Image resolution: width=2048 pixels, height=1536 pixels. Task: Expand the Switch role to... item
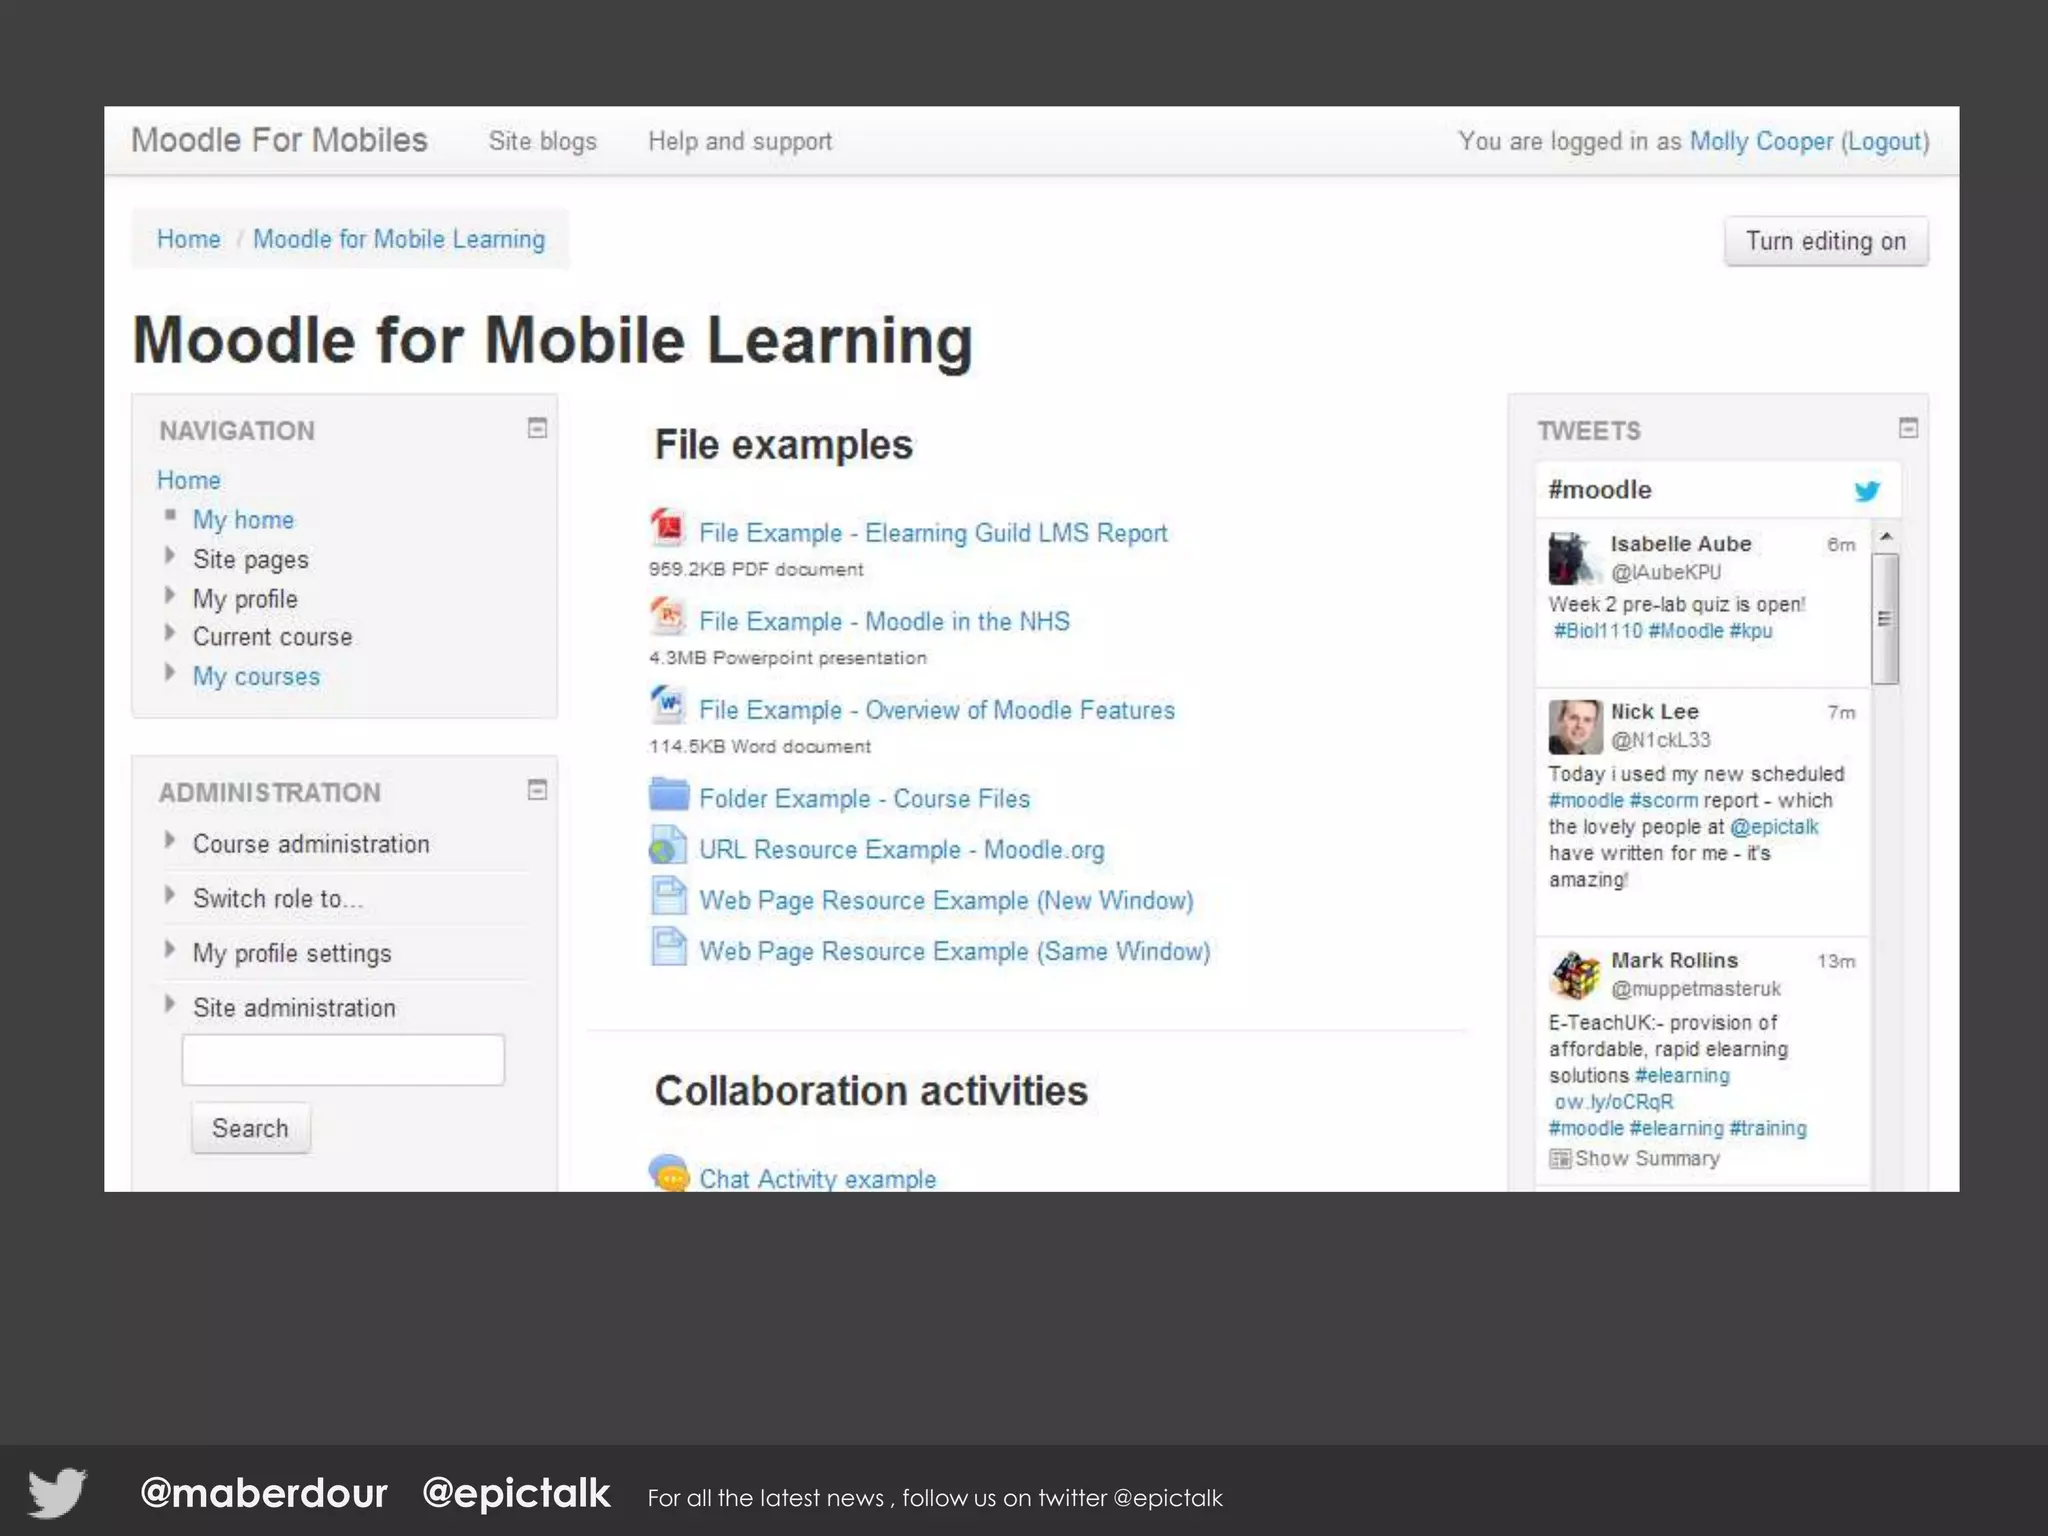point(170,895)
